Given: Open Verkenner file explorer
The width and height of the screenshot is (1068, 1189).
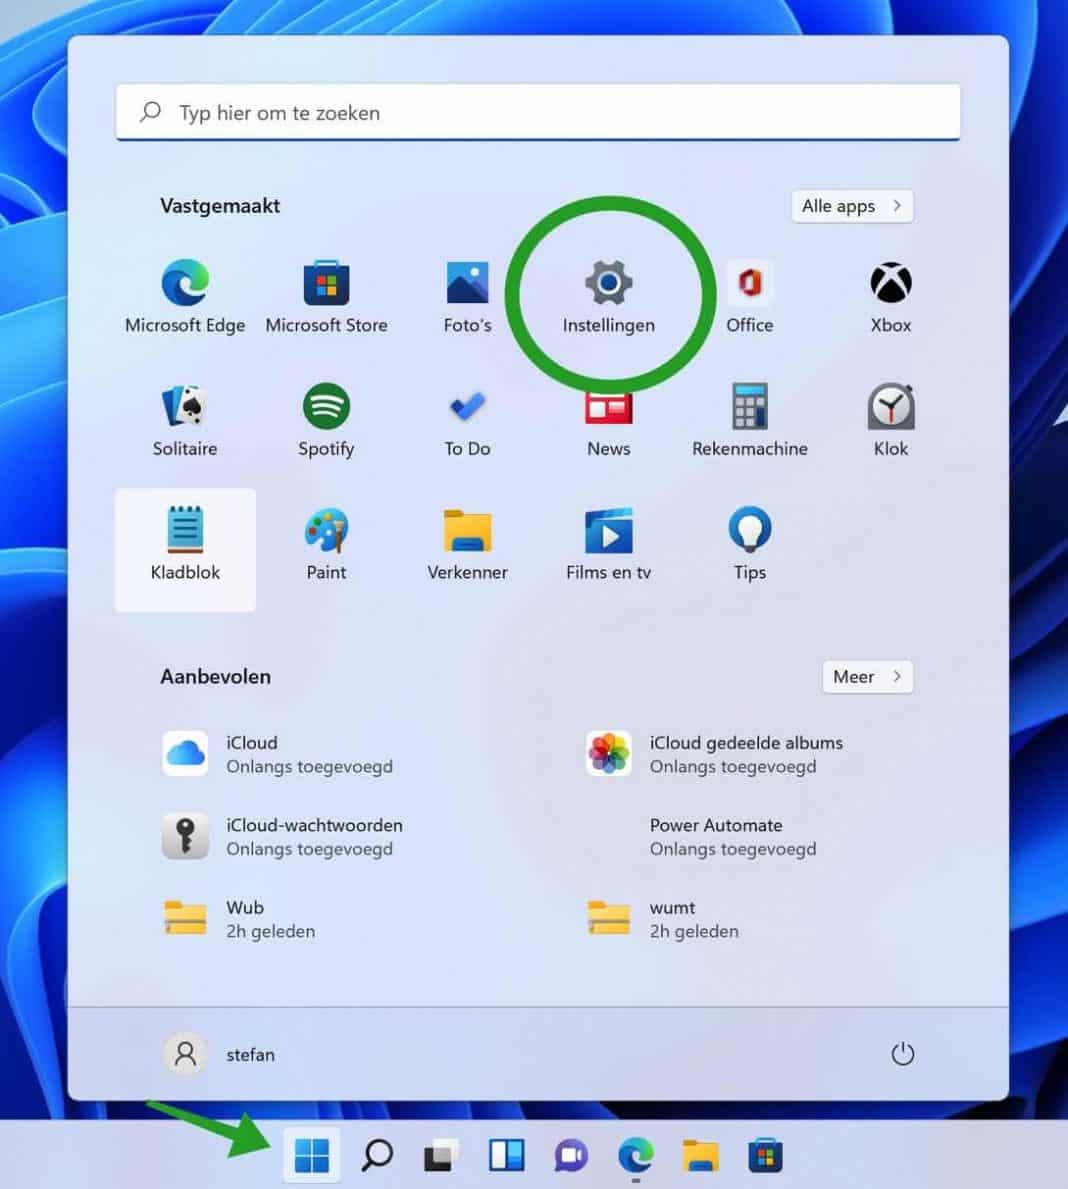Looking at the screenshot, I should (467, 545).
